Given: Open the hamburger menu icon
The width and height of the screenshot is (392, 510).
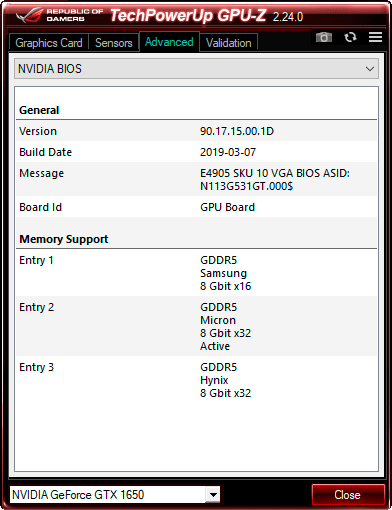Looking at the screenshot, I should pyautogui.click(x=375, y=37).
